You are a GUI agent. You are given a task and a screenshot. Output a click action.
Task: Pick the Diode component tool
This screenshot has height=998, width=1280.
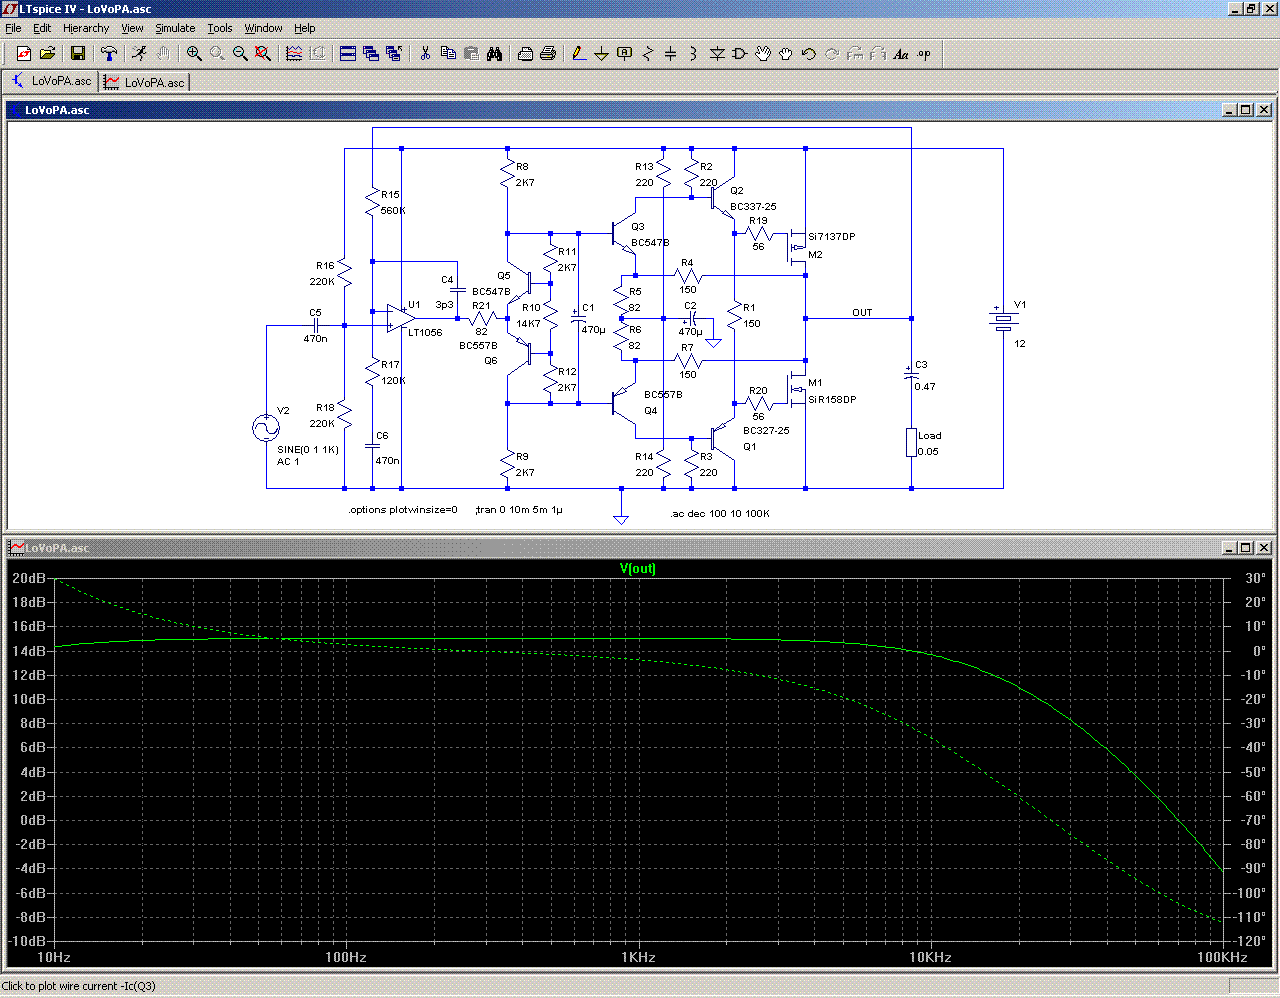(716, 54)
